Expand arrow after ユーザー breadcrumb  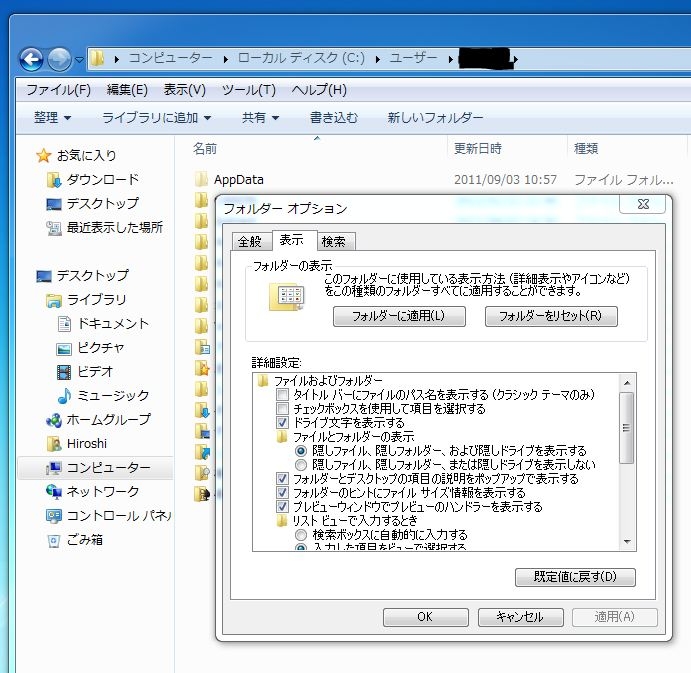tap(450, 59)
